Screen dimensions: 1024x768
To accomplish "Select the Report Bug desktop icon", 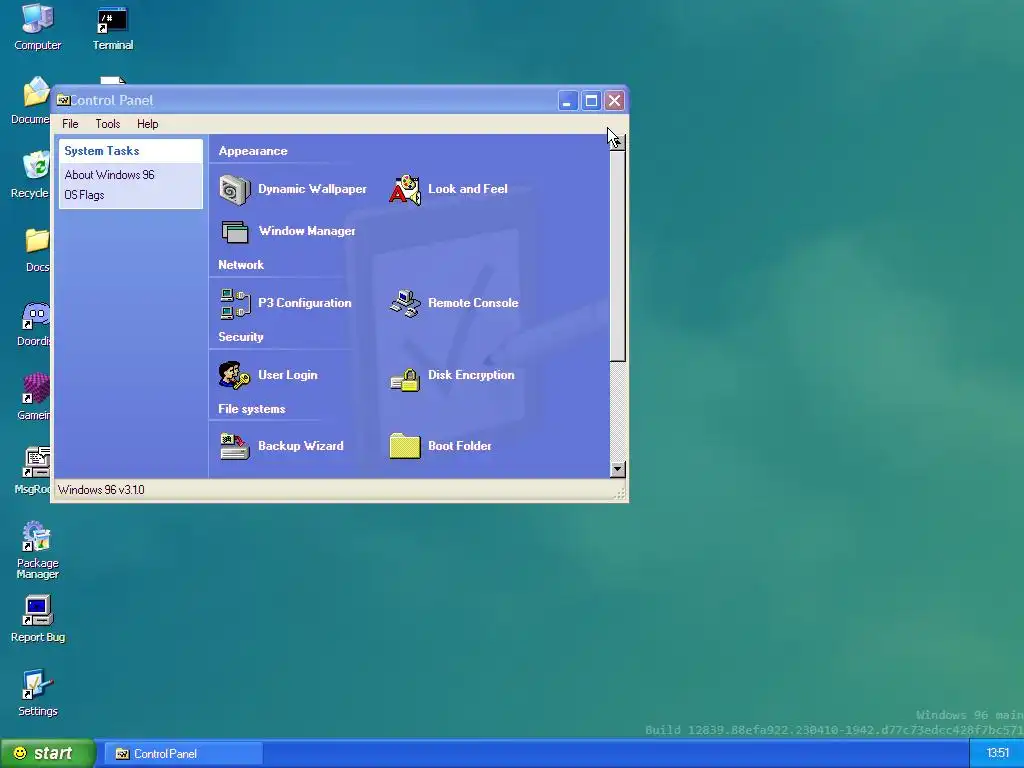I will click(x=37, y=610).
